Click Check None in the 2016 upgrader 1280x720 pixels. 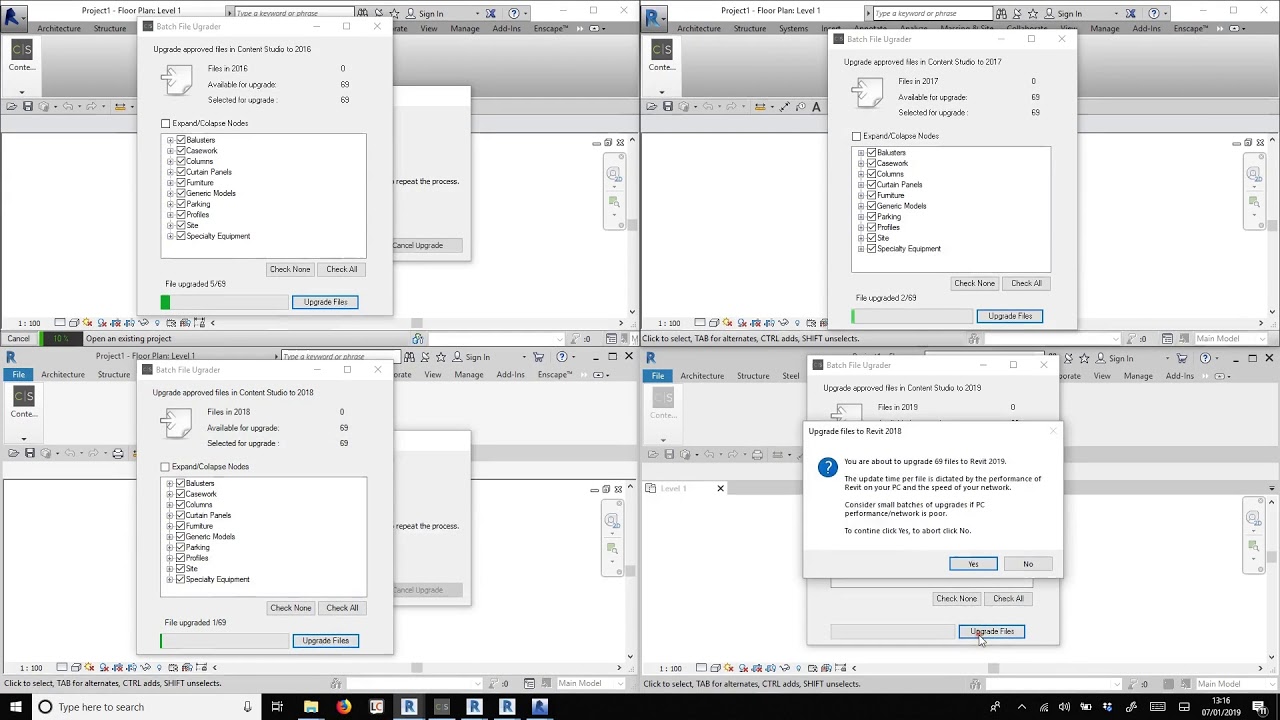290,269
